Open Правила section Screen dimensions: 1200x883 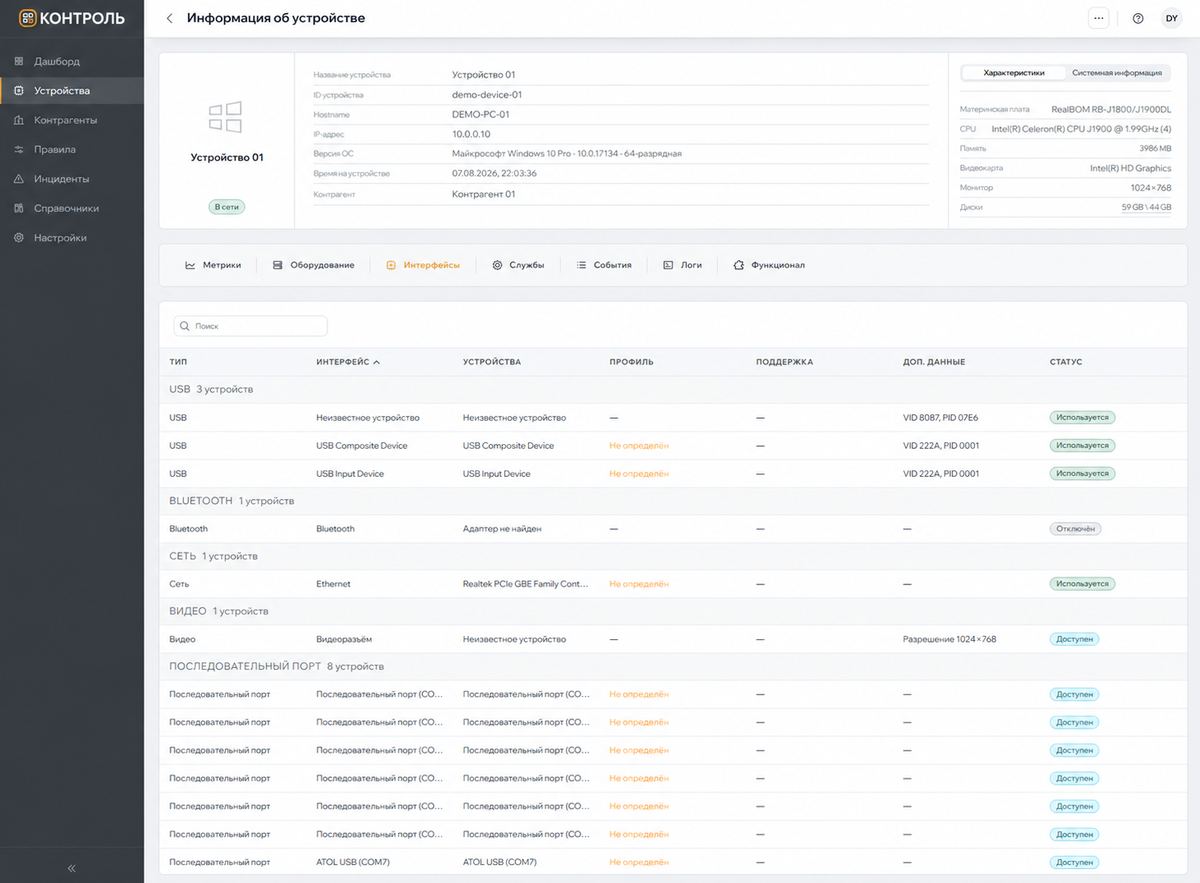[x=72, y=149]
